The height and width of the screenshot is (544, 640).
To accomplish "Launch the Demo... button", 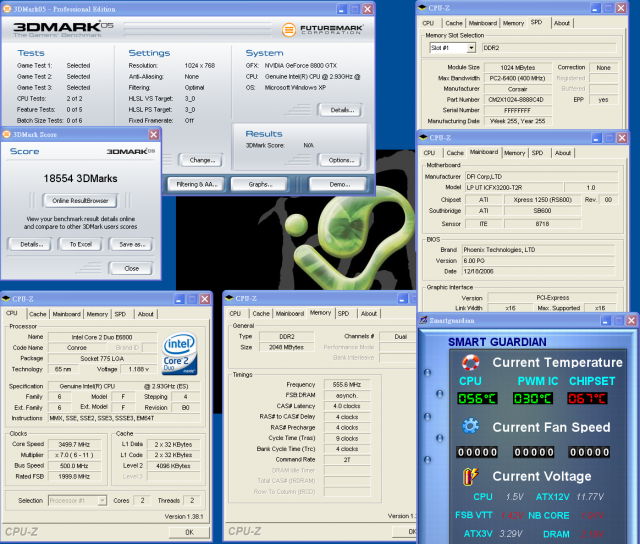I will click(x=339, y=184).
